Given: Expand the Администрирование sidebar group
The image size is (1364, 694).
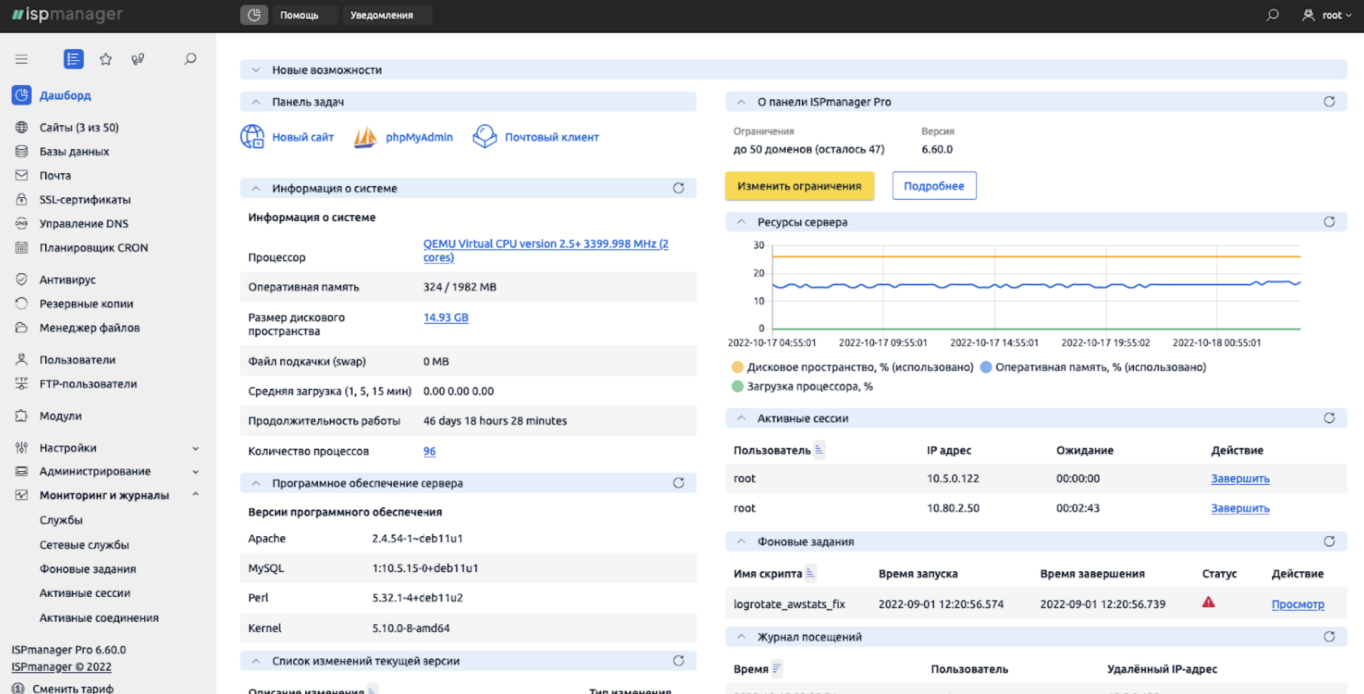Looking at the screenshot, I should coord(107,471).
